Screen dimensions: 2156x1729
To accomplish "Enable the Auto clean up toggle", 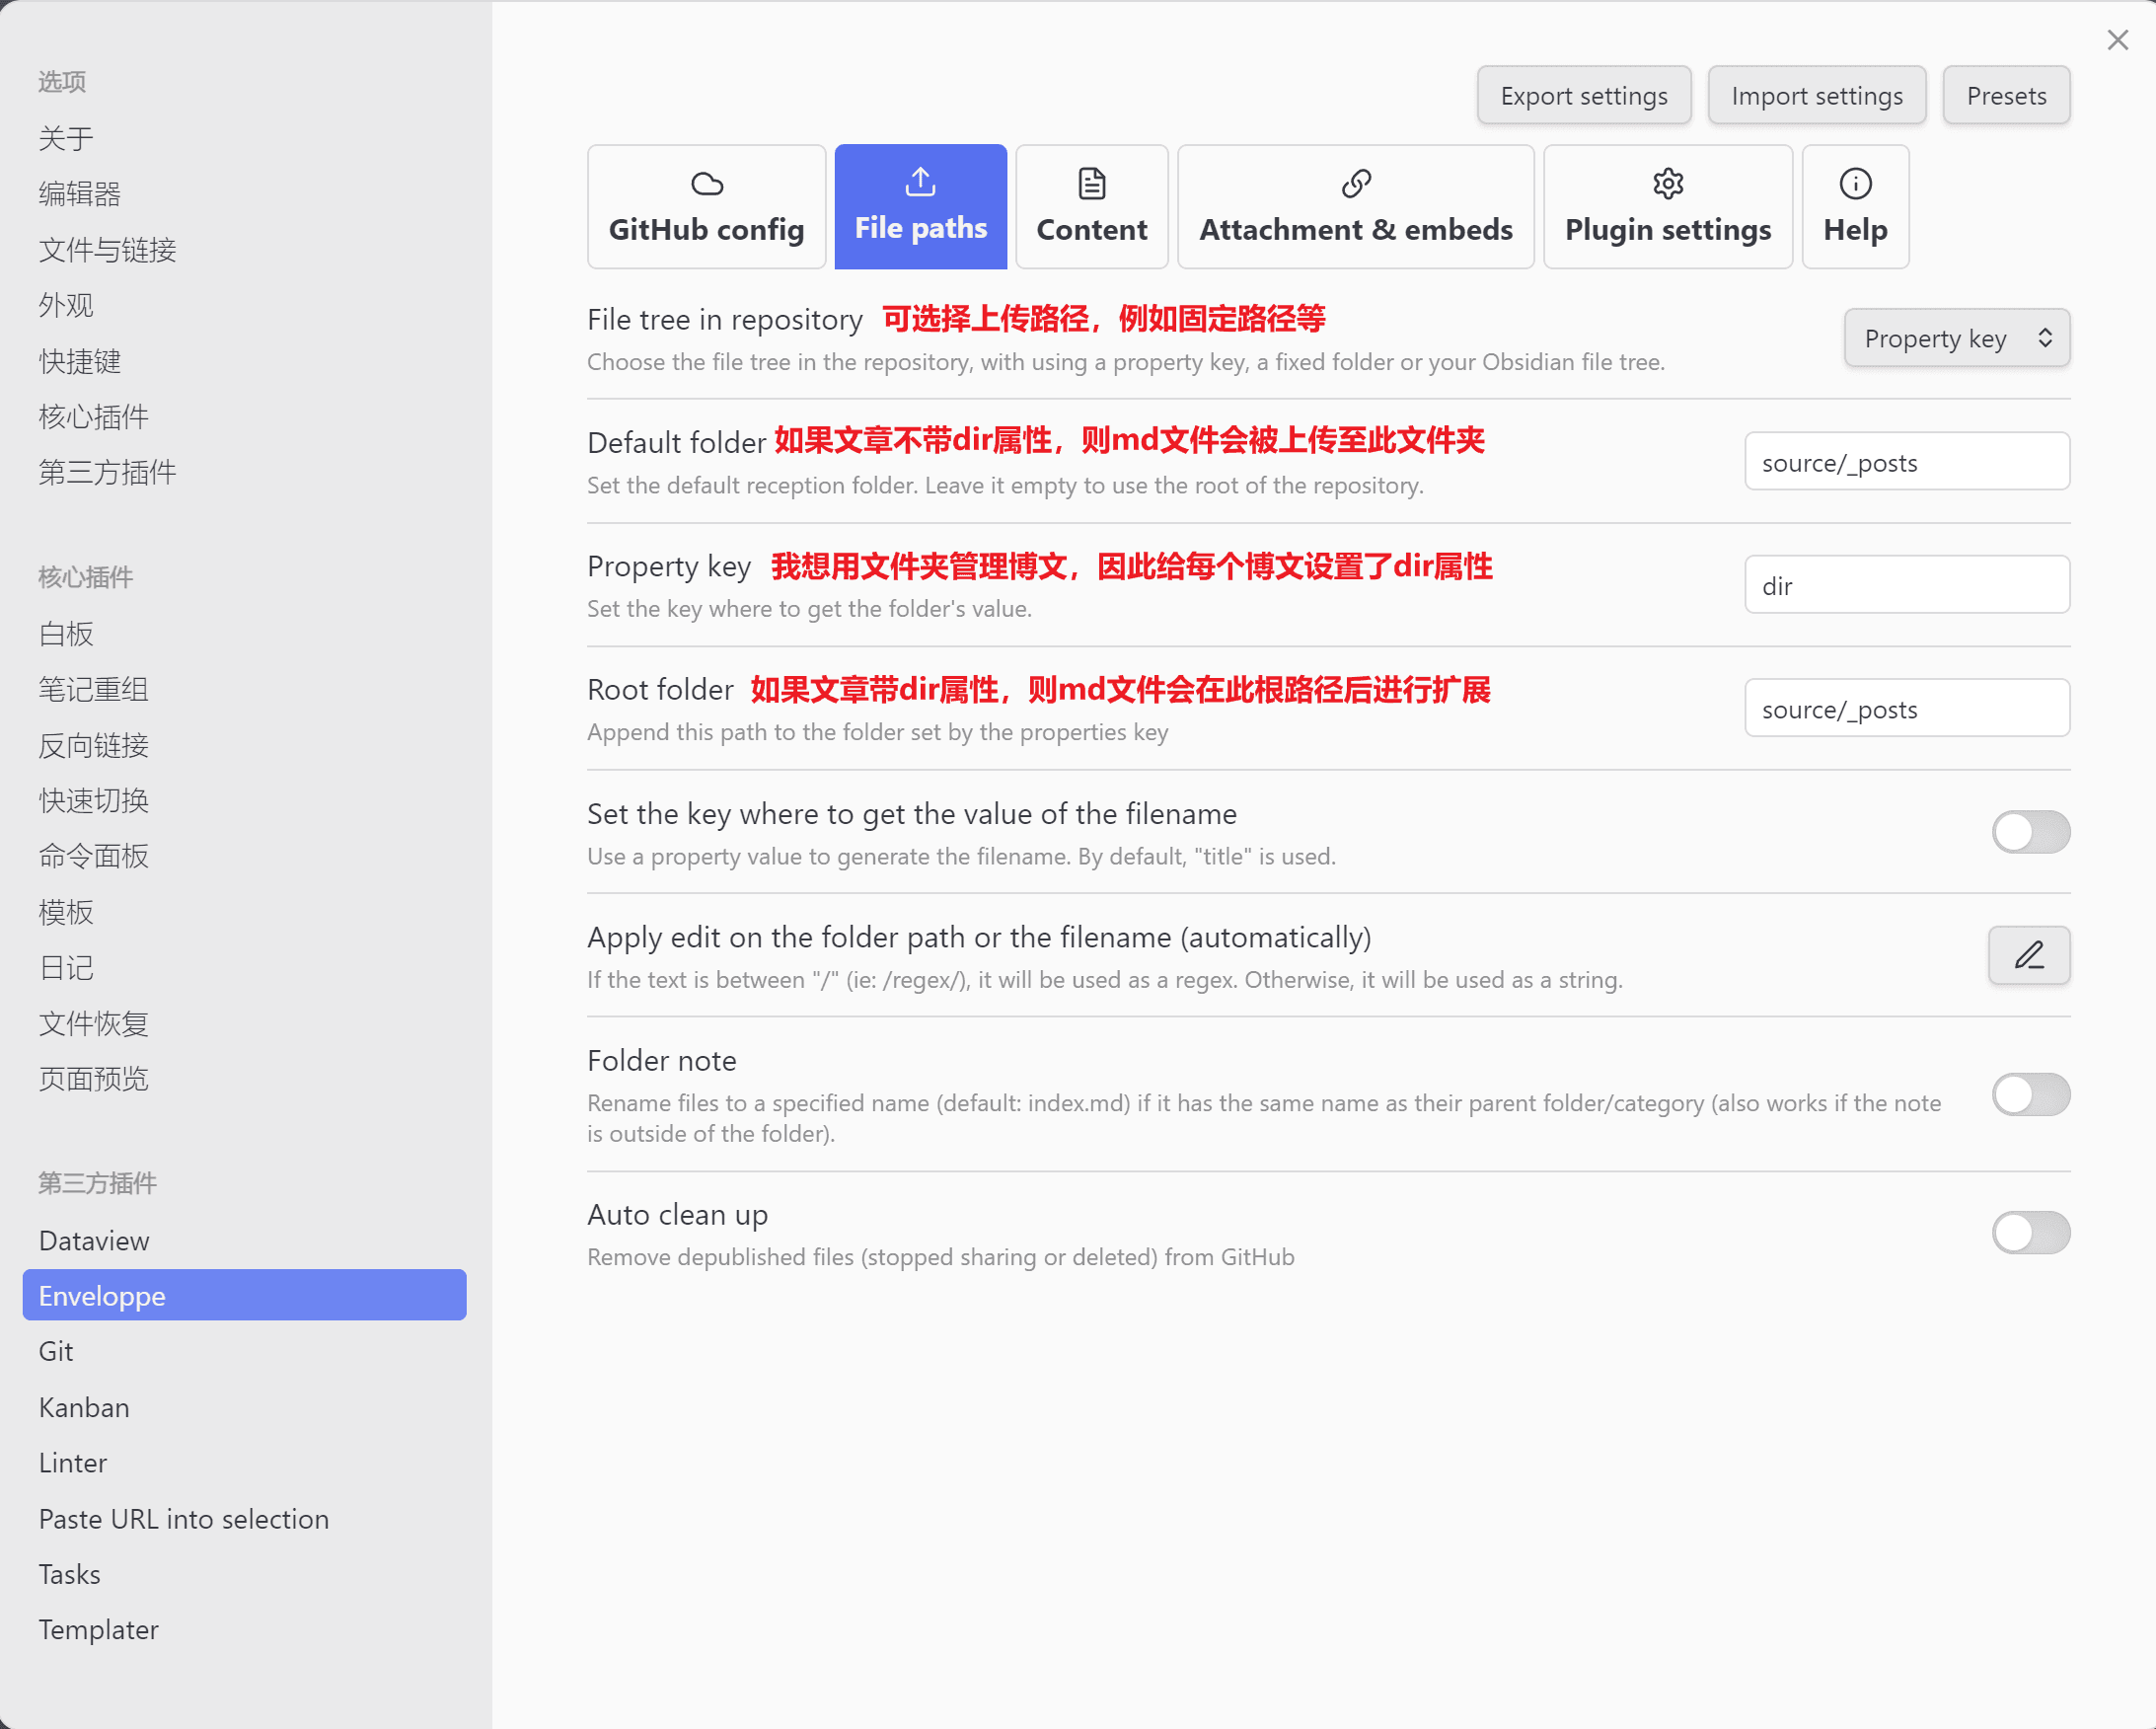I will 2029,1232.
